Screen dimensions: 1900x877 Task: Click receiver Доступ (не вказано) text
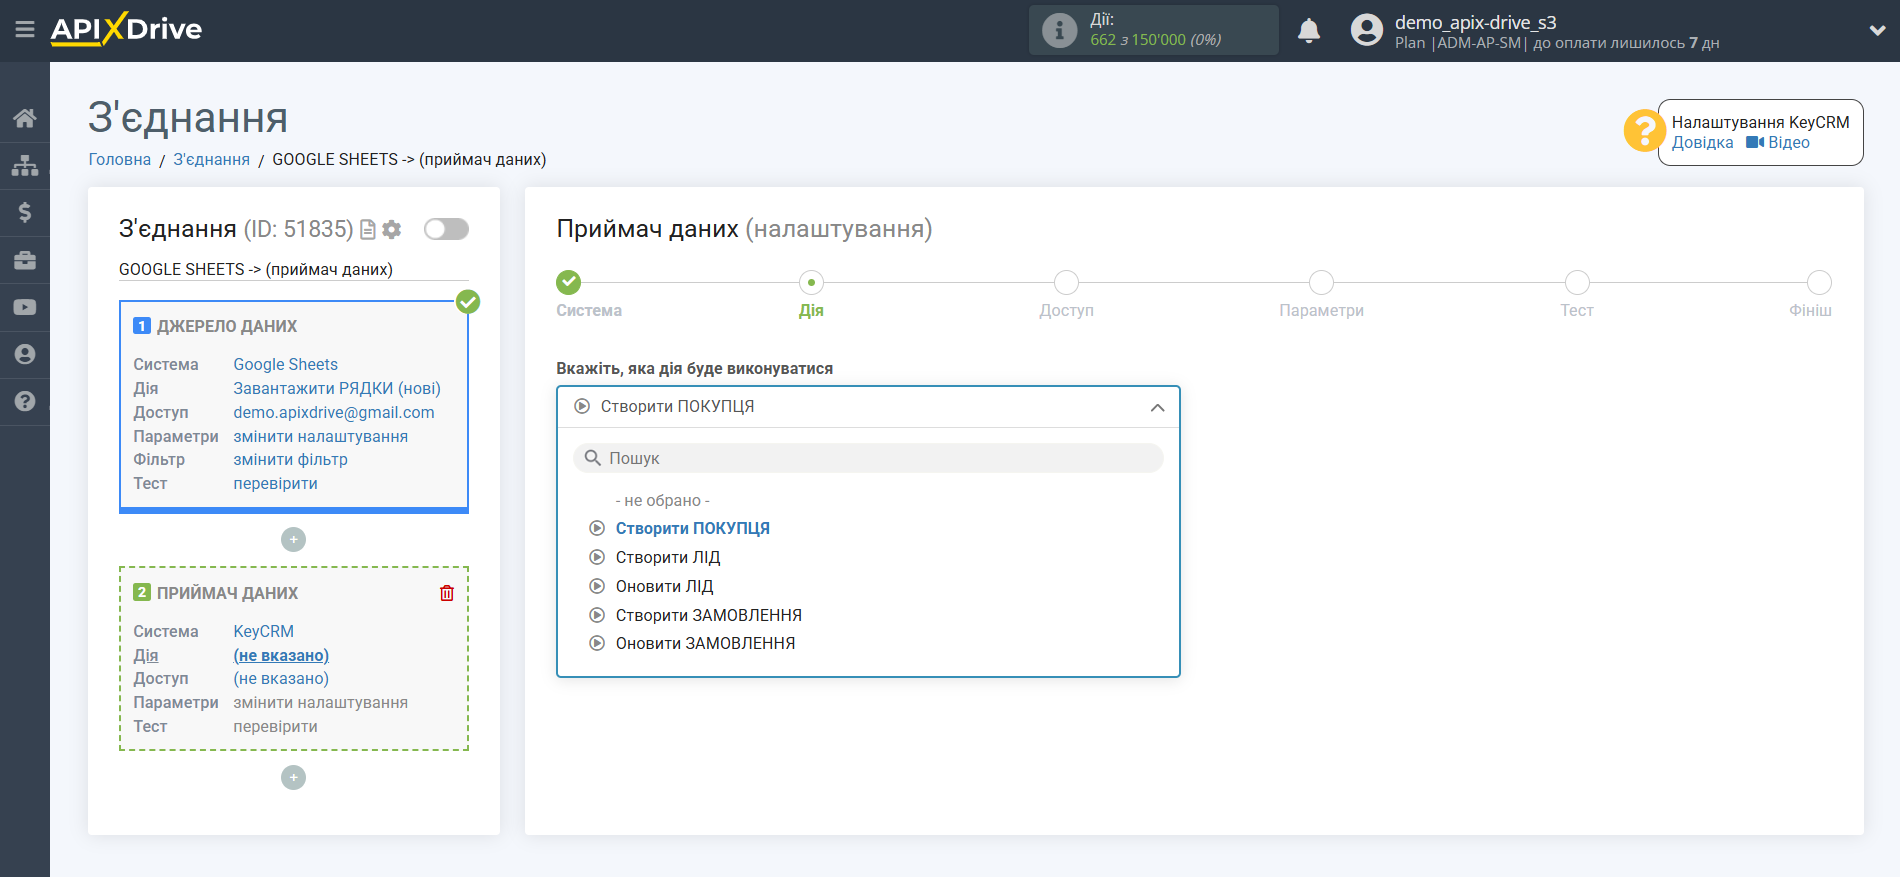pyautogui.click(x=281, y=678)
